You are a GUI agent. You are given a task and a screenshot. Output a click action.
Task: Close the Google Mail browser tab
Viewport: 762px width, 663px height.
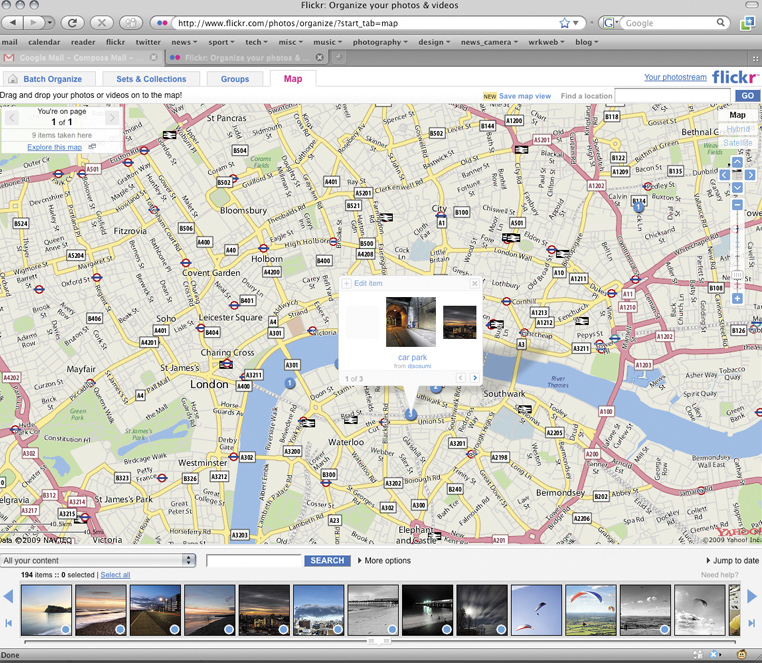[x=154, y=57]
